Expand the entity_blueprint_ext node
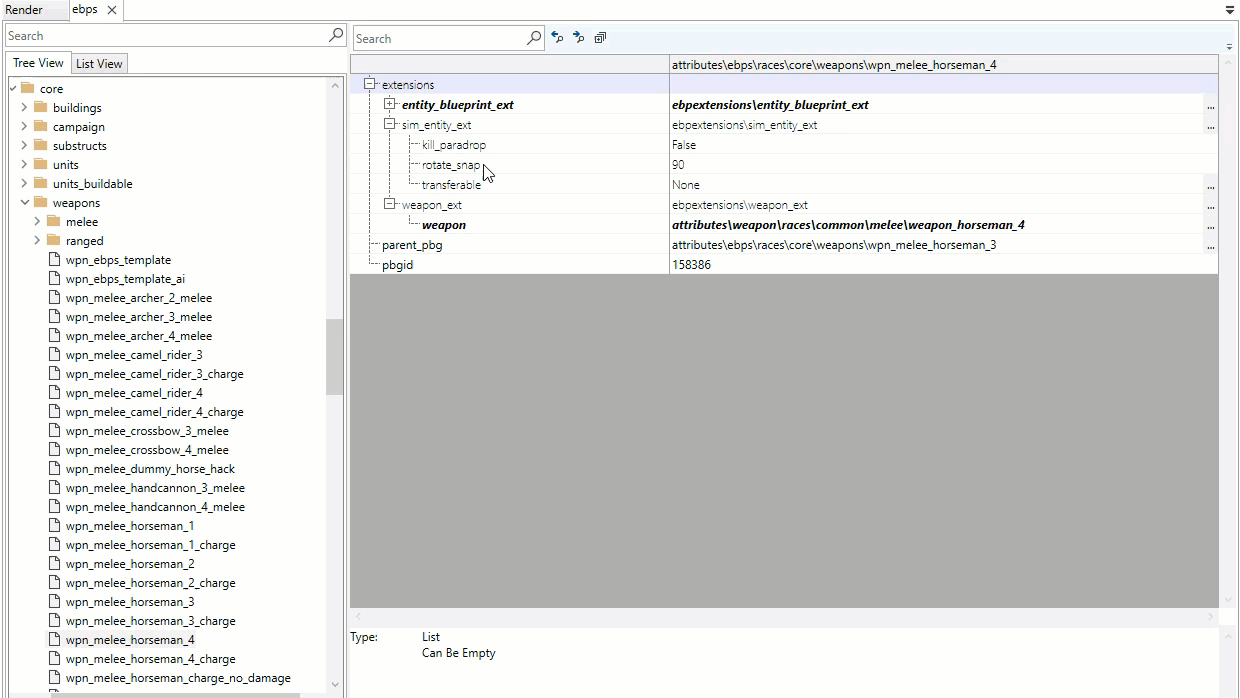This screenshot has width=1240, height=698. click(390, 104)
